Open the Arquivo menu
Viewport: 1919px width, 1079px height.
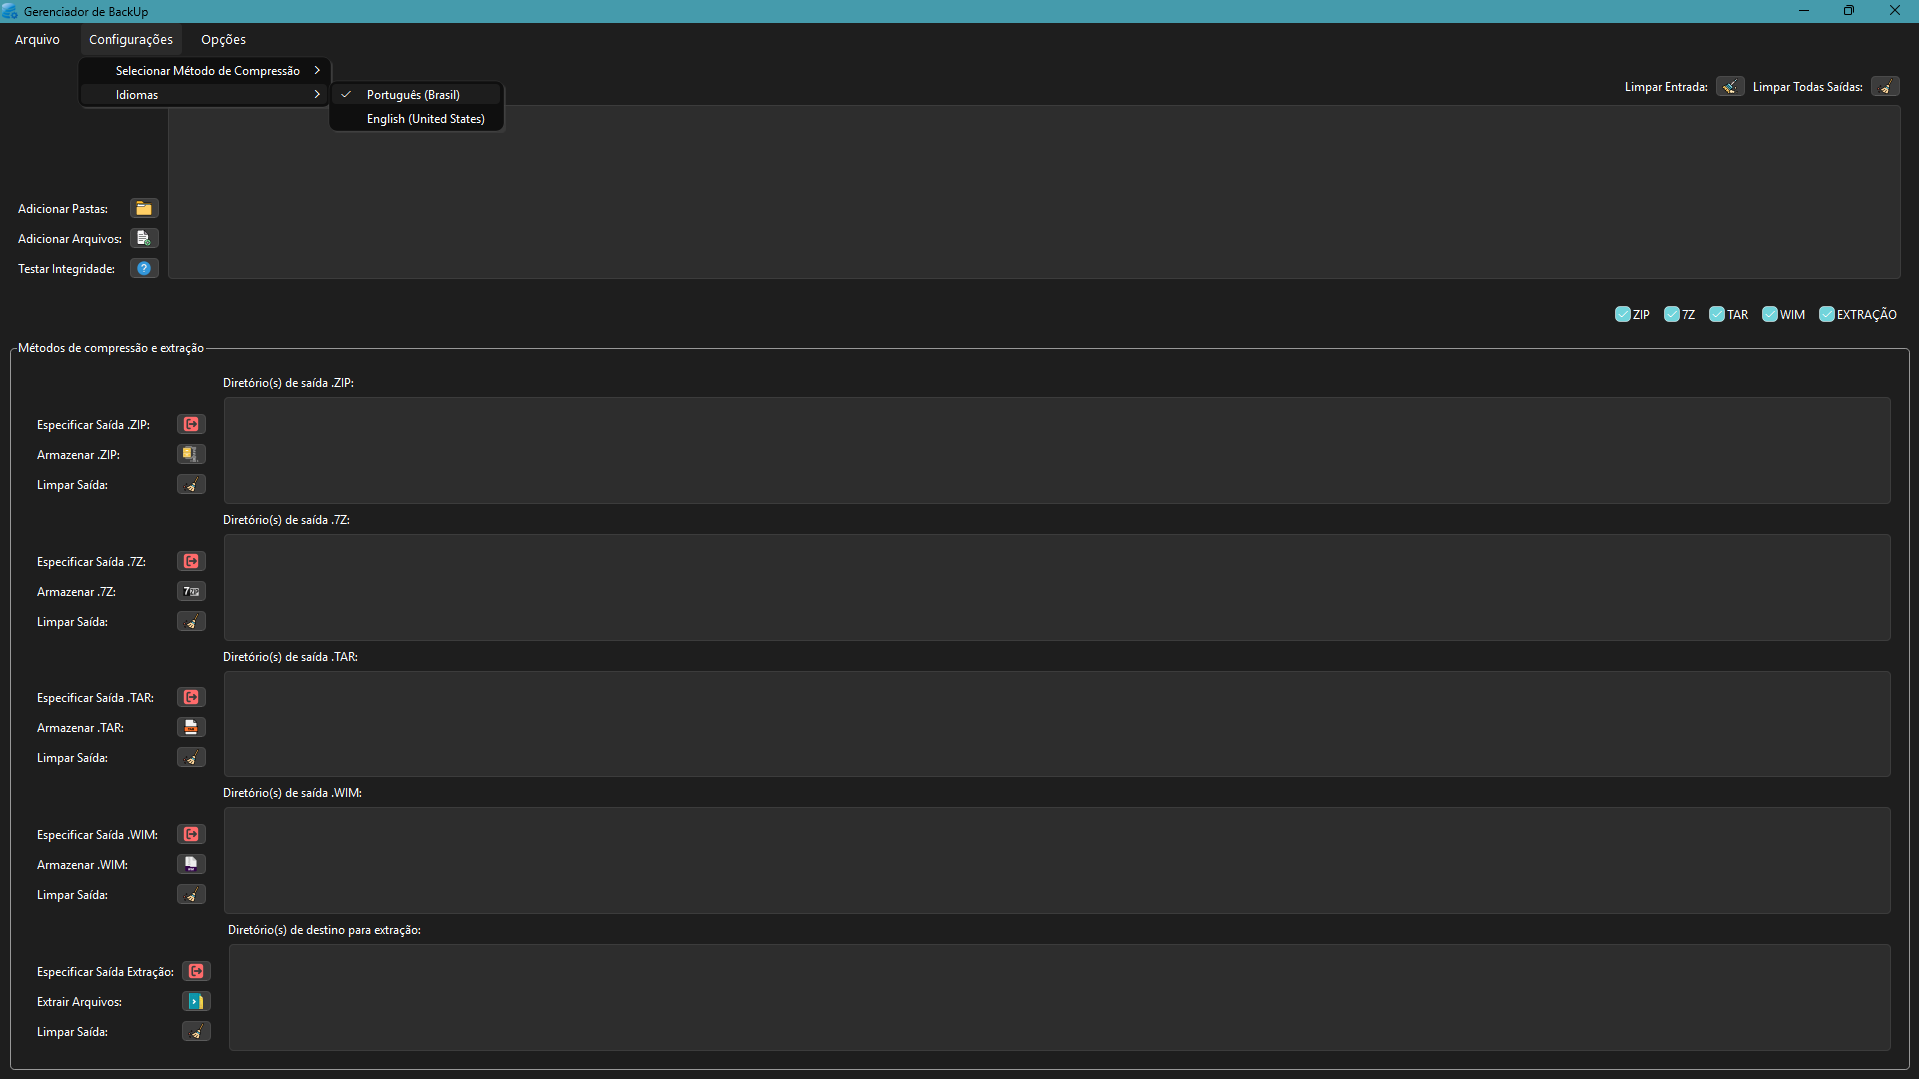click(37, 39)
